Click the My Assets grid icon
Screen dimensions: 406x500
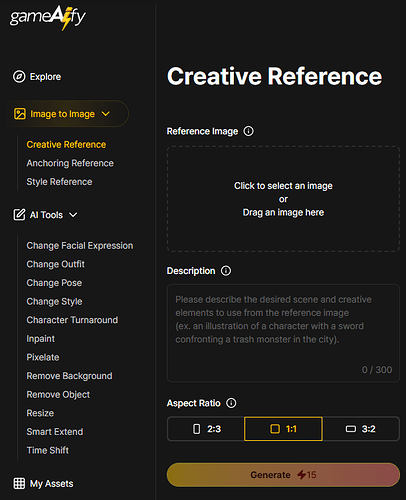19,483
